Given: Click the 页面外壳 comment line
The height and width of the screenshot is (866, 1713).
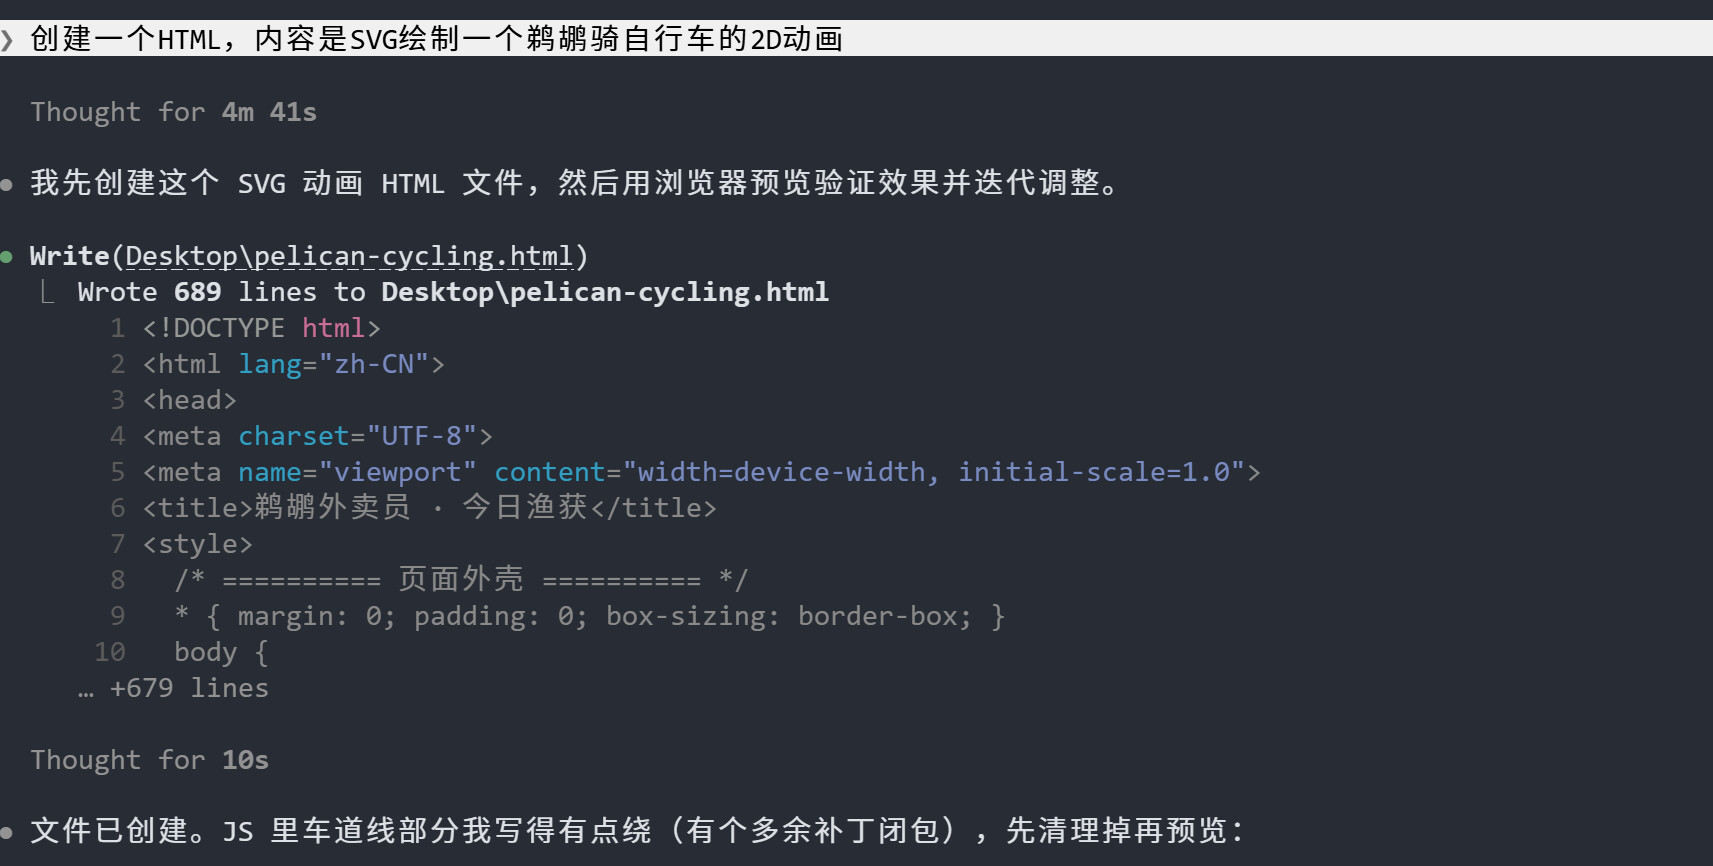Looking at the screenshot, I should [x=461, y=580].
